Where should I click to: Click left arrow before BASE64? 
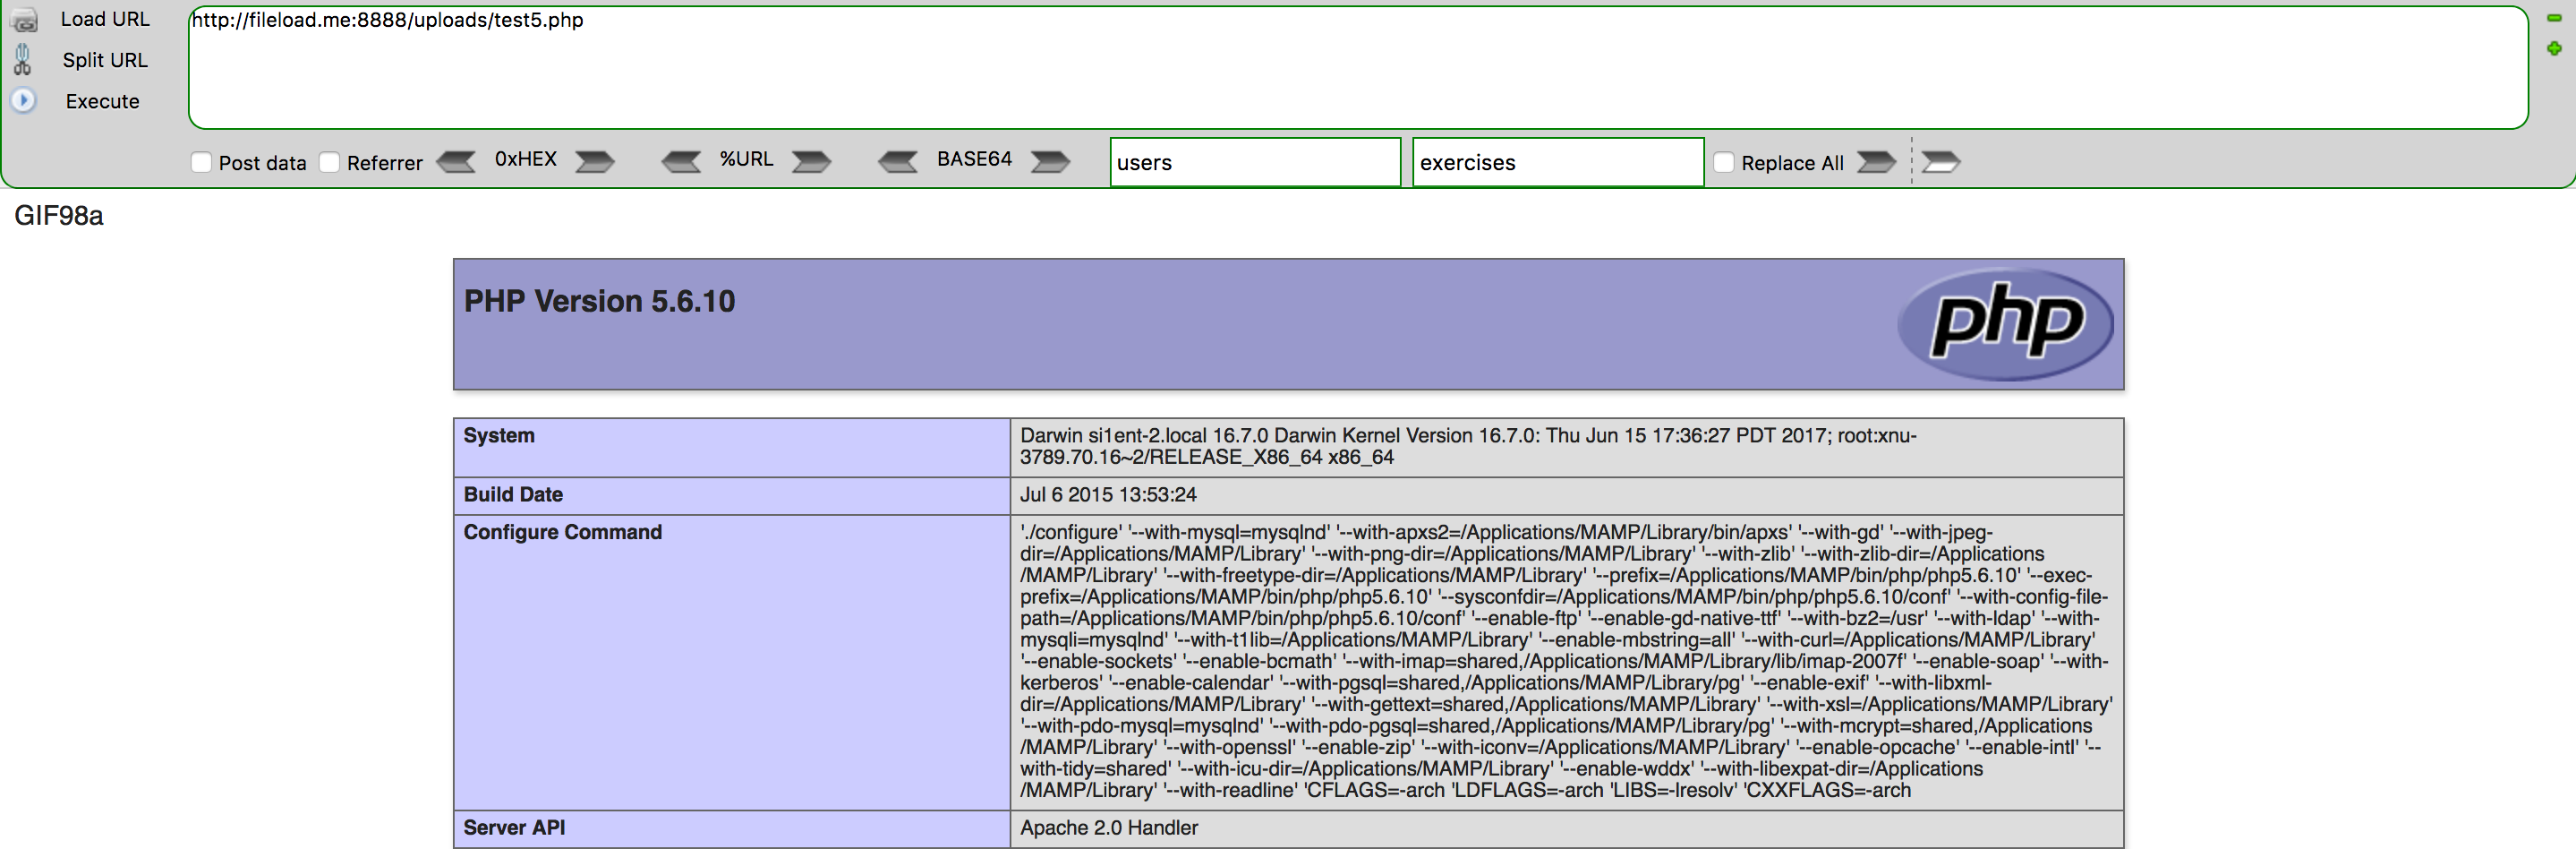898,161
